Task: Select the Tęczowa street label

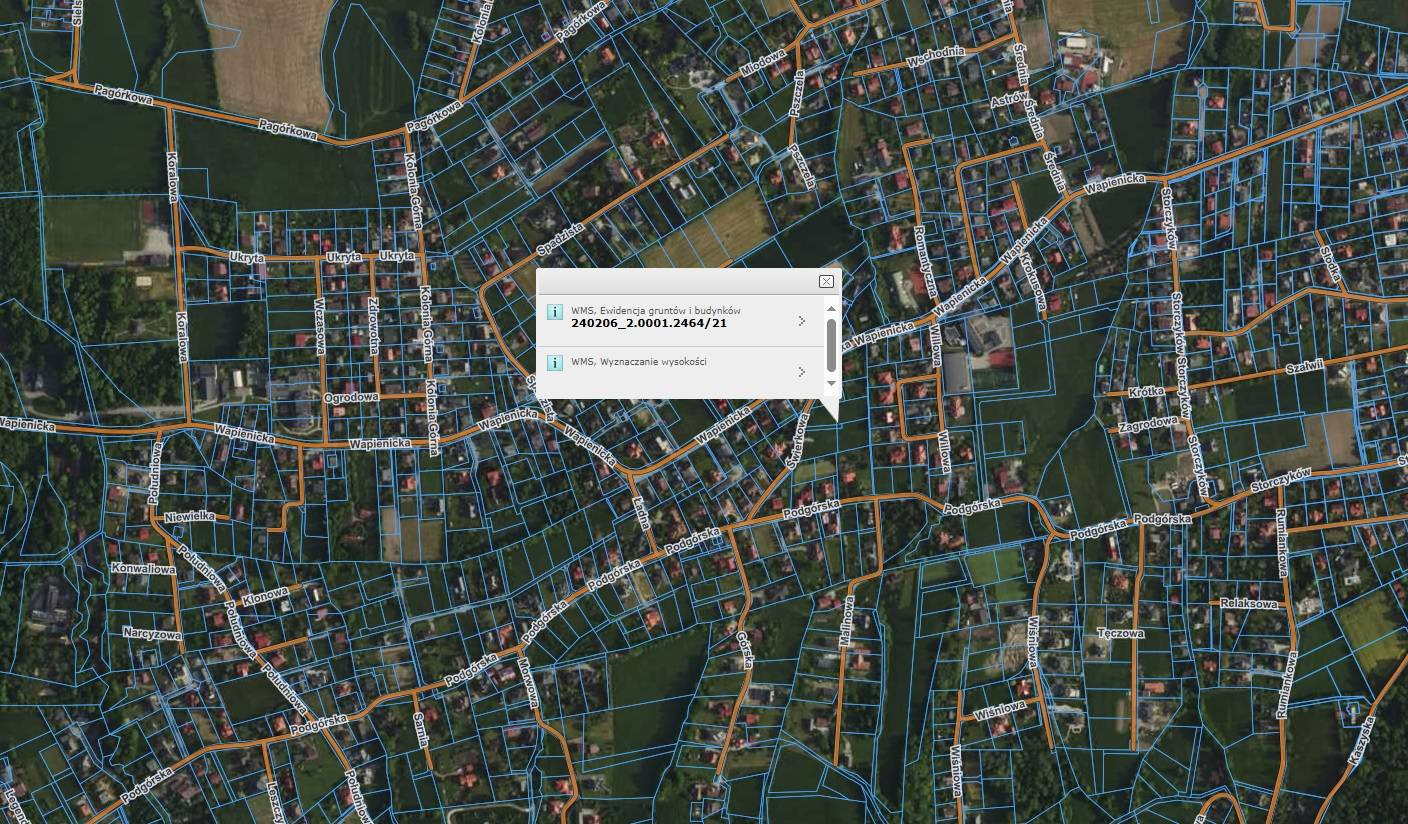Action: click(1120, 633)
